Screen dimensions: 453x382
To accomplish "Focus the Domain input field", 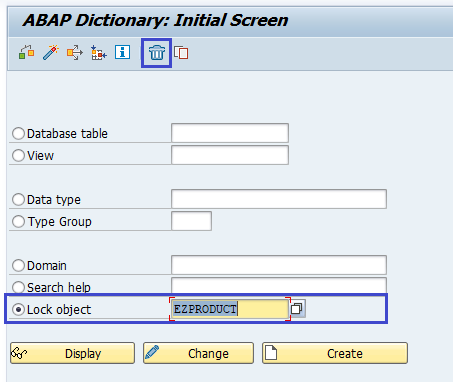I will [x=279, y=265].
